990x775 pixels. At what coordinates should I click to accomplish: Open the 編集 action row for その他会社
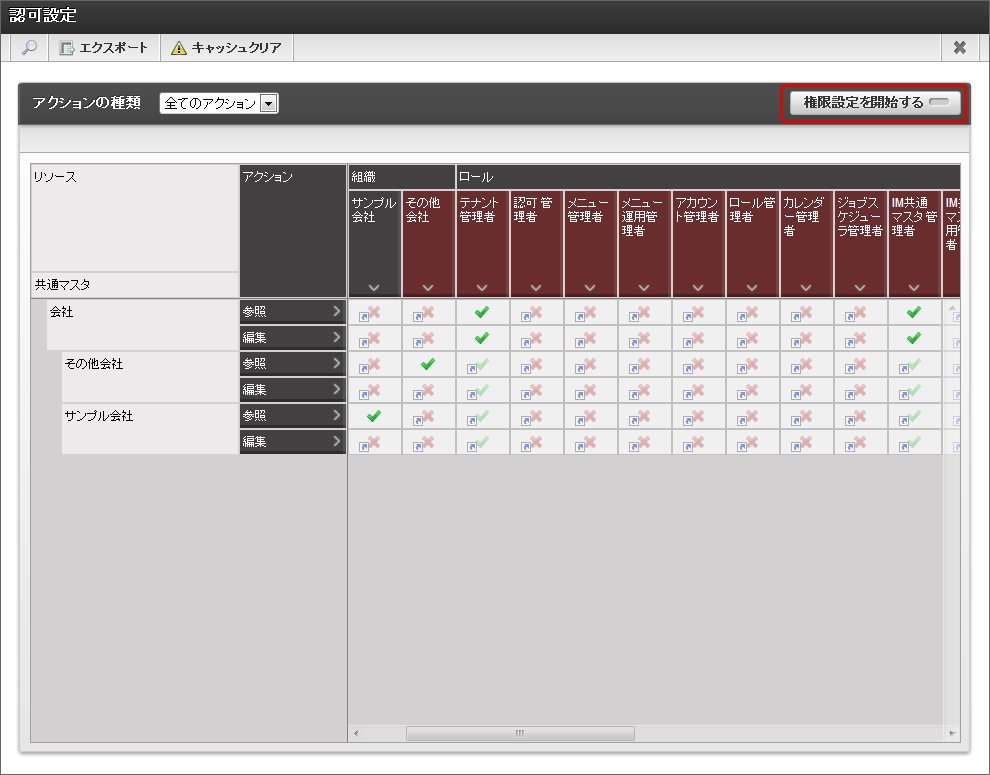tap(292, 390)
